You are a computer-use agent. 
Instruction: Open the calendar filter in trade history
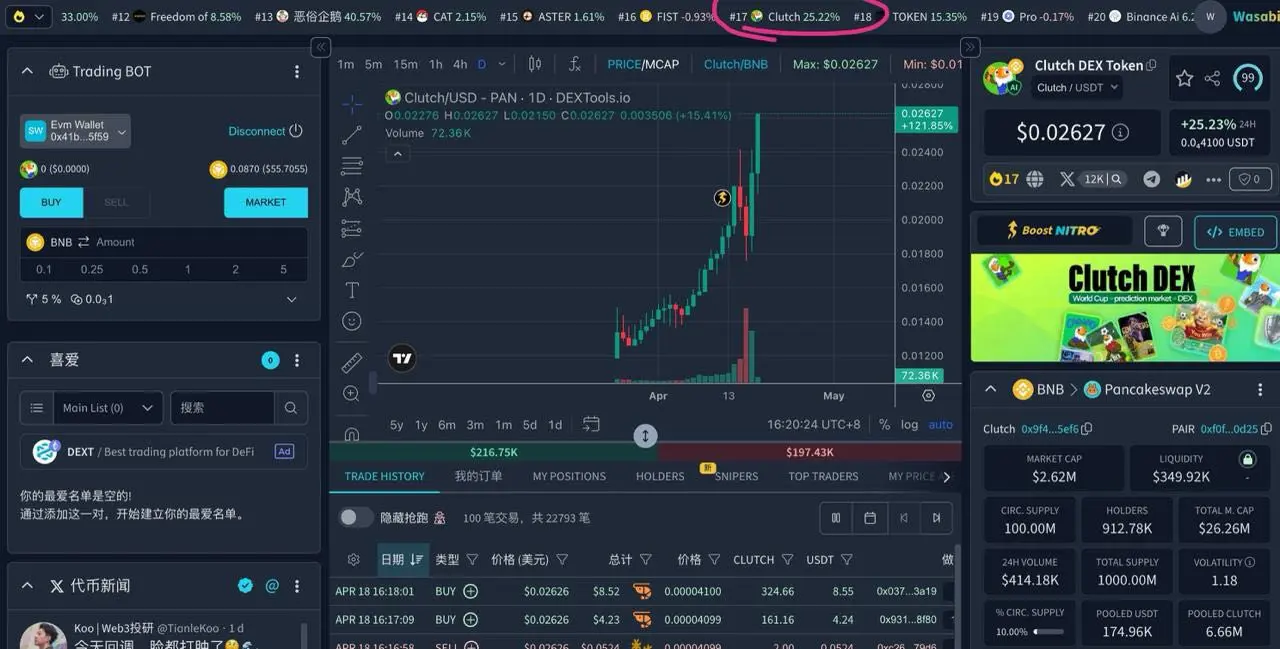point(870,518)
